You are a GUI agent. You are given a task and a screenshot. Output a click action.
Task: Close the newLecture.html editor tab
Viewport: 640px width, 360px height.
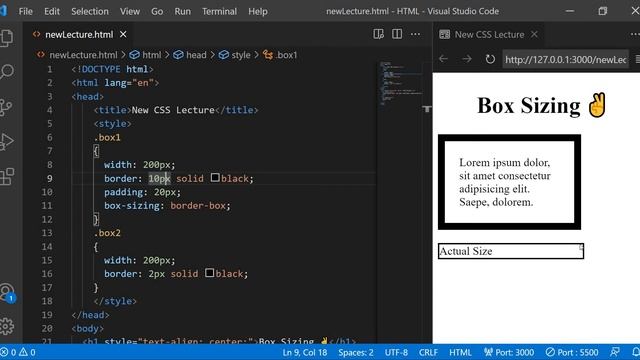123,35
